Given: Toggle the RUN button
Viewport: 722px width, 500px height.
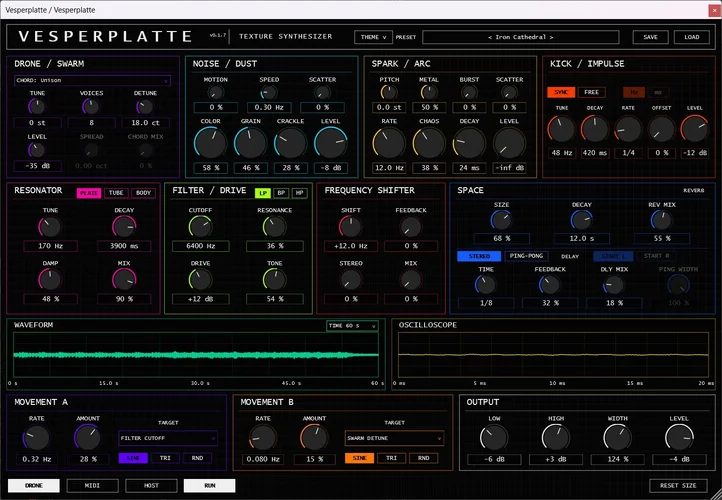Looking at the screenshot, I should [x=210, y=486].
